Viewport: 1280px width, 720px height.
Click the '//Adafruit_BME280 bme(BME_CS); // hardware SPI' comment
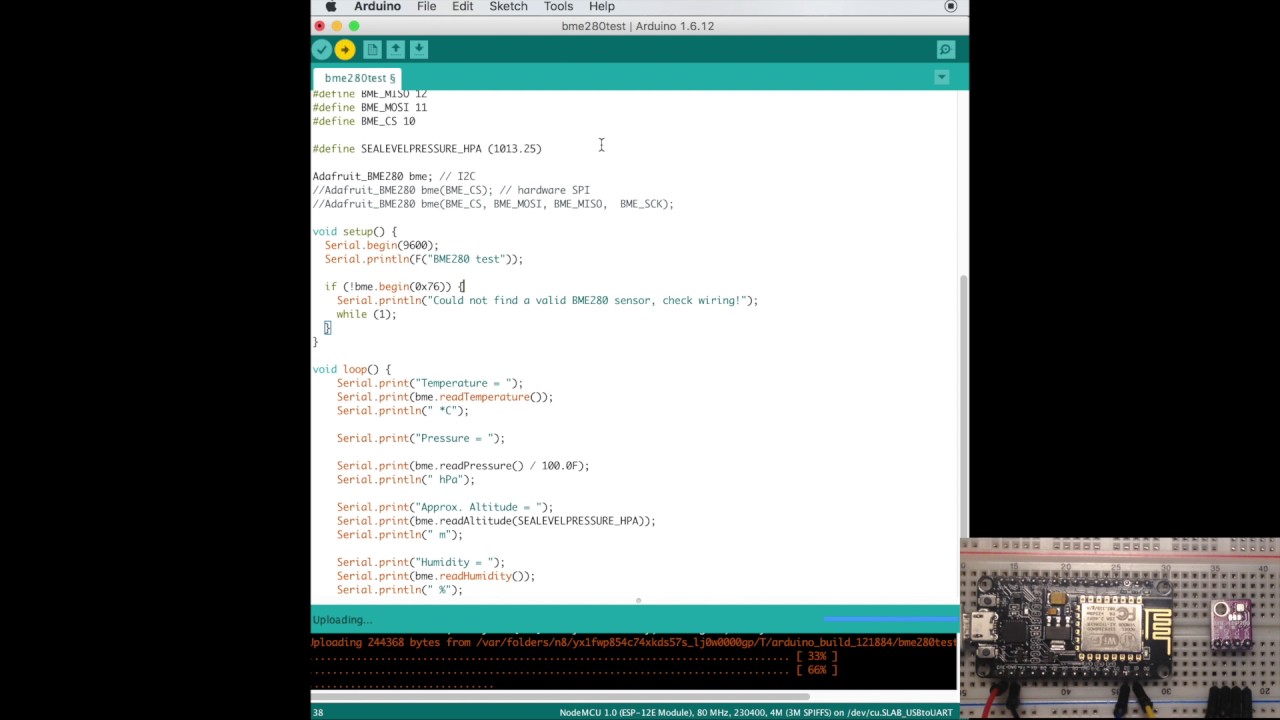[451, 190]
